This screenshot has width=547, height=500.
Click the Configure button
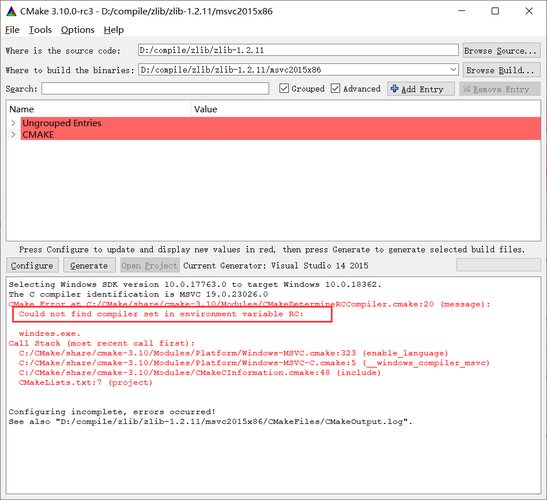32,266
